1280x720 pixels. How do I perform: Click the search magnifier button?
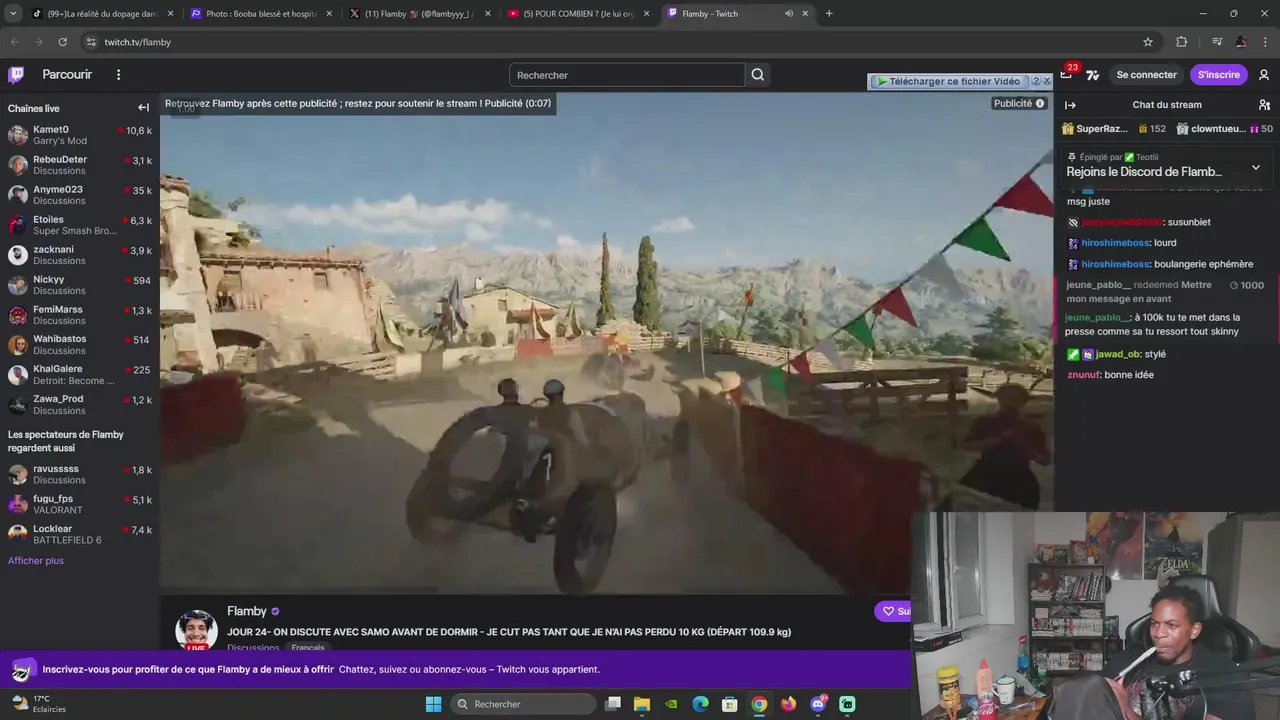pyautogui.click(x=758, y=75)
